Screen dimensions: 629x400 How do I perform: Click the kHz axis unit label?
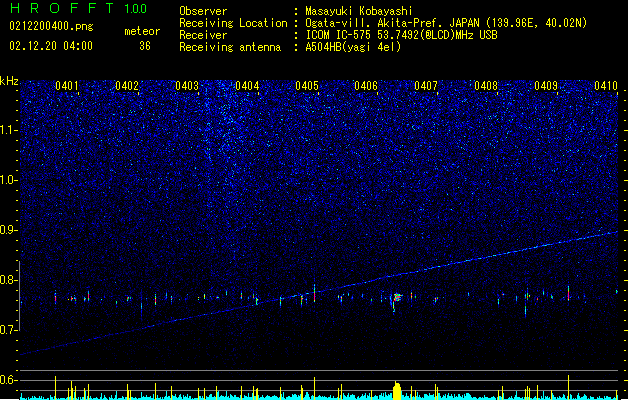point(9,81)
